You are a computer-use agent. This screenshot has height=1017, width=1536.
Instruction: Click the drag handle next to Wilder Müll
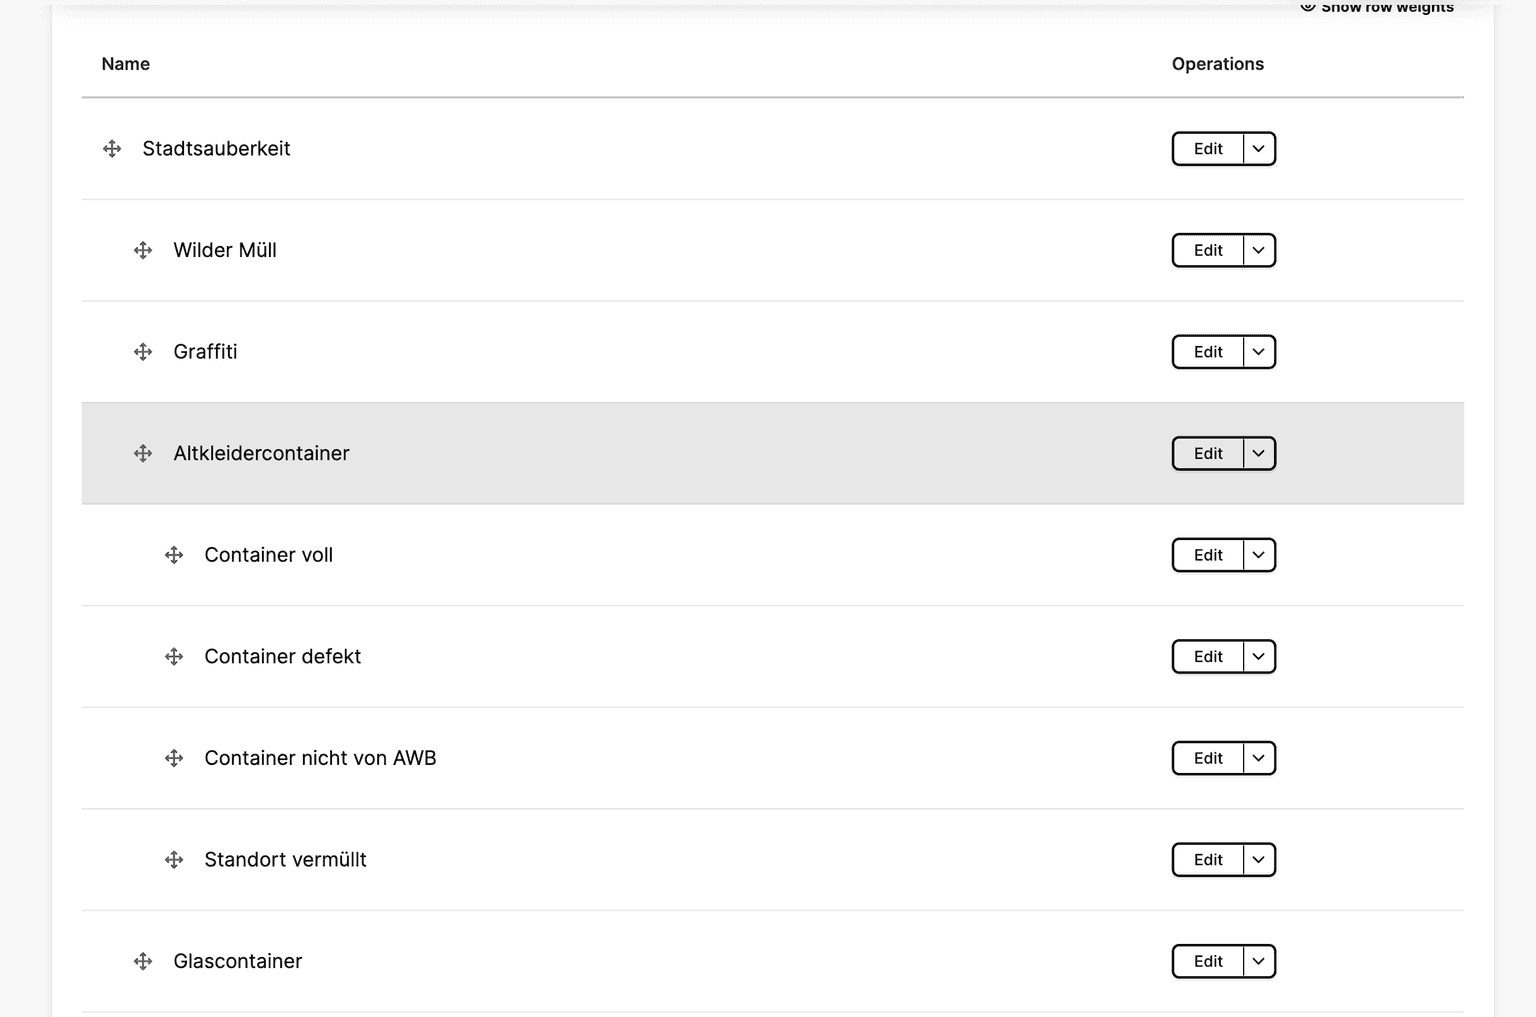coord(143,250)
